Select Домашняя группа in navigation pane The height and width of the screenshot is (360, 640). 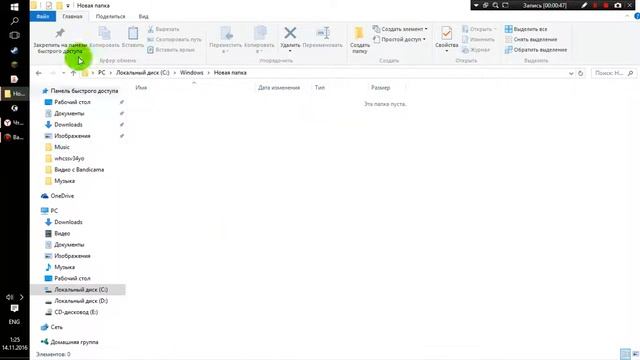74,342
